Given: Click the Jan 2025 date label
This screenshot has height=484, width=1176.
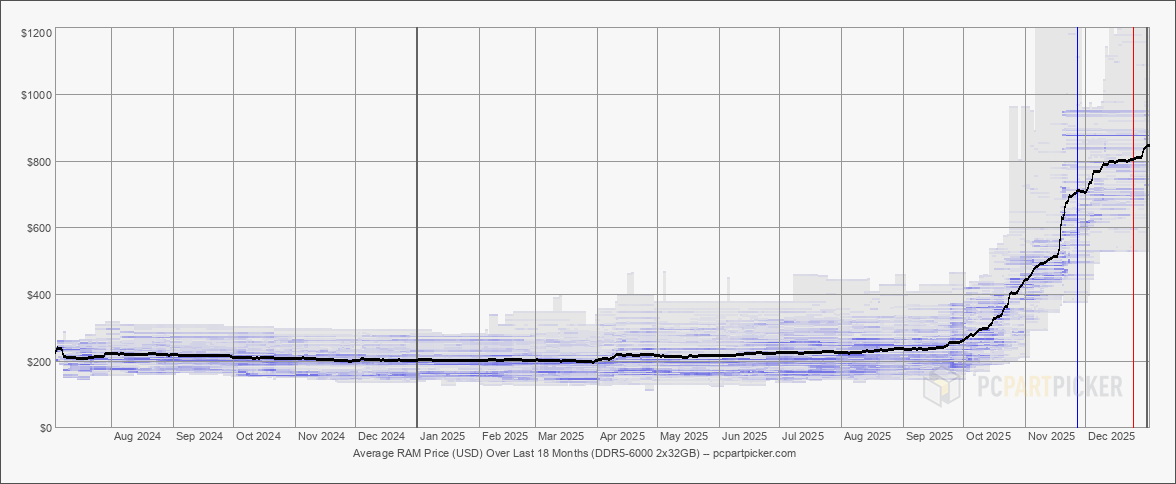Looking at the screenshot, I should click(442, 437).
